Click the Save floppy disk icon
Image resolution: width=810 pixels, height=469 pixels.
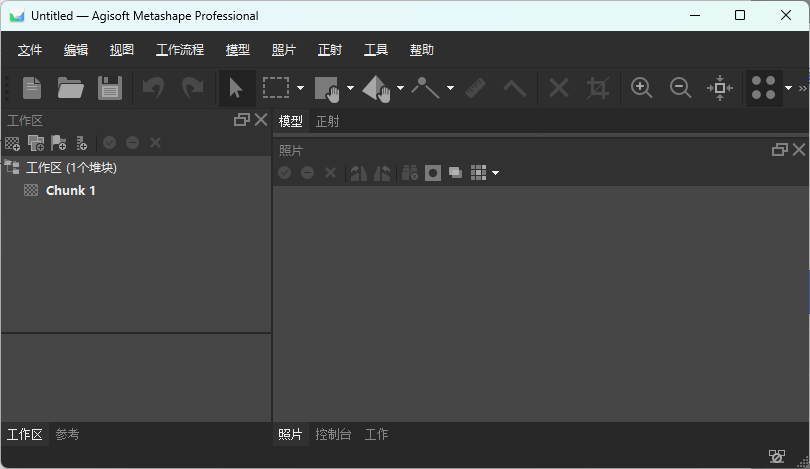point(109,88)
